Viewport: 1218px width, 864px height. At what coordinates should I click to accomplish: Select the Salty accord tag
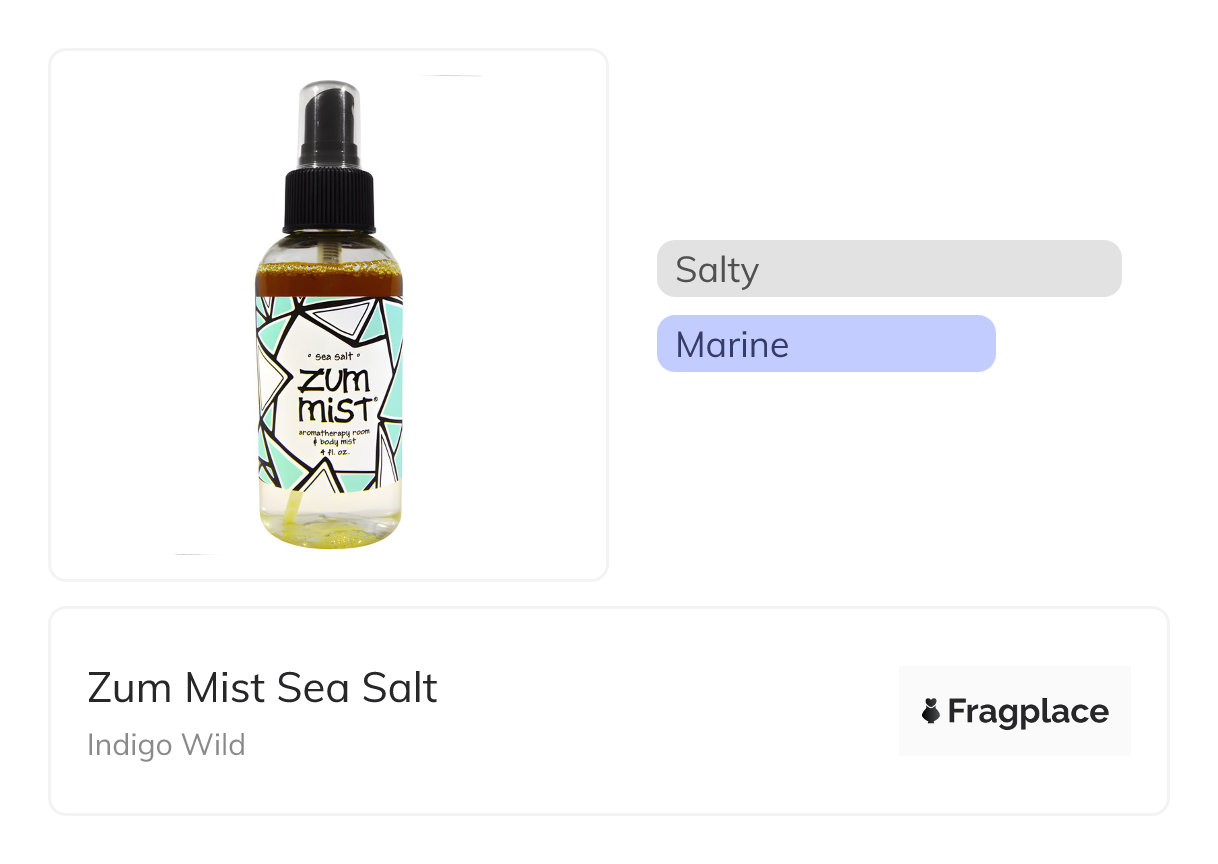point(717,270)
